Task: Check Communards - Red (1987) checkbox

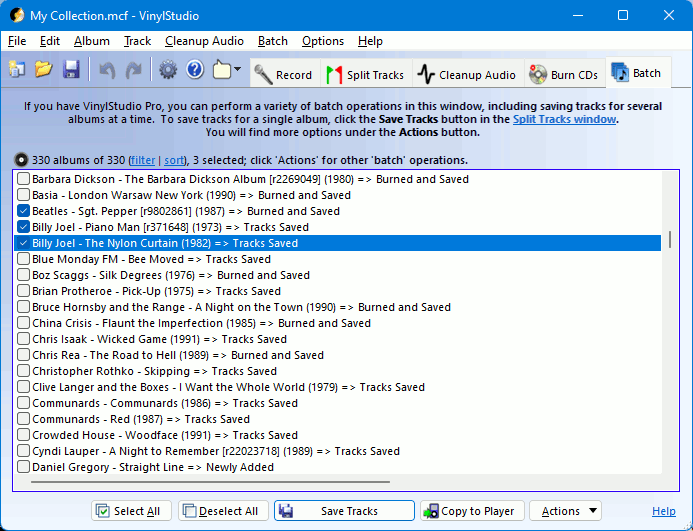Action: coord(23,419)
